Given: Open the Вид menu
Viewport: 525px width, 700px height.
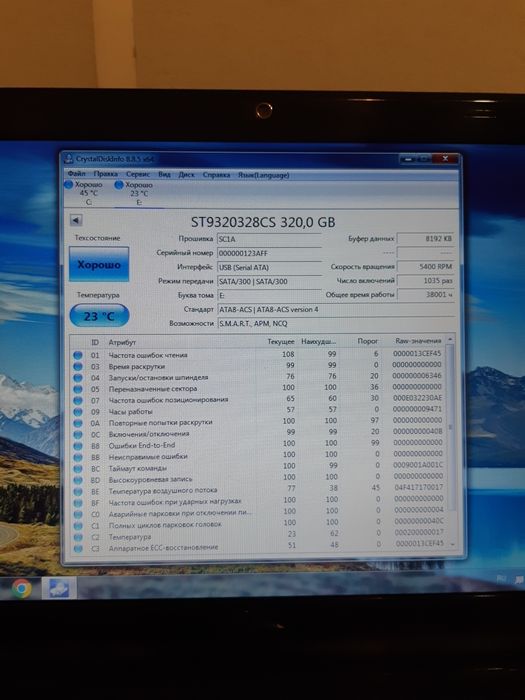Looking at the screenshot, I should tap(164, 174).
